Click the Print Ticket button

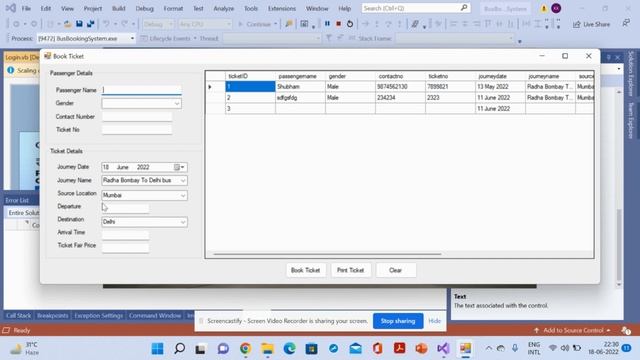pos(350,270)
